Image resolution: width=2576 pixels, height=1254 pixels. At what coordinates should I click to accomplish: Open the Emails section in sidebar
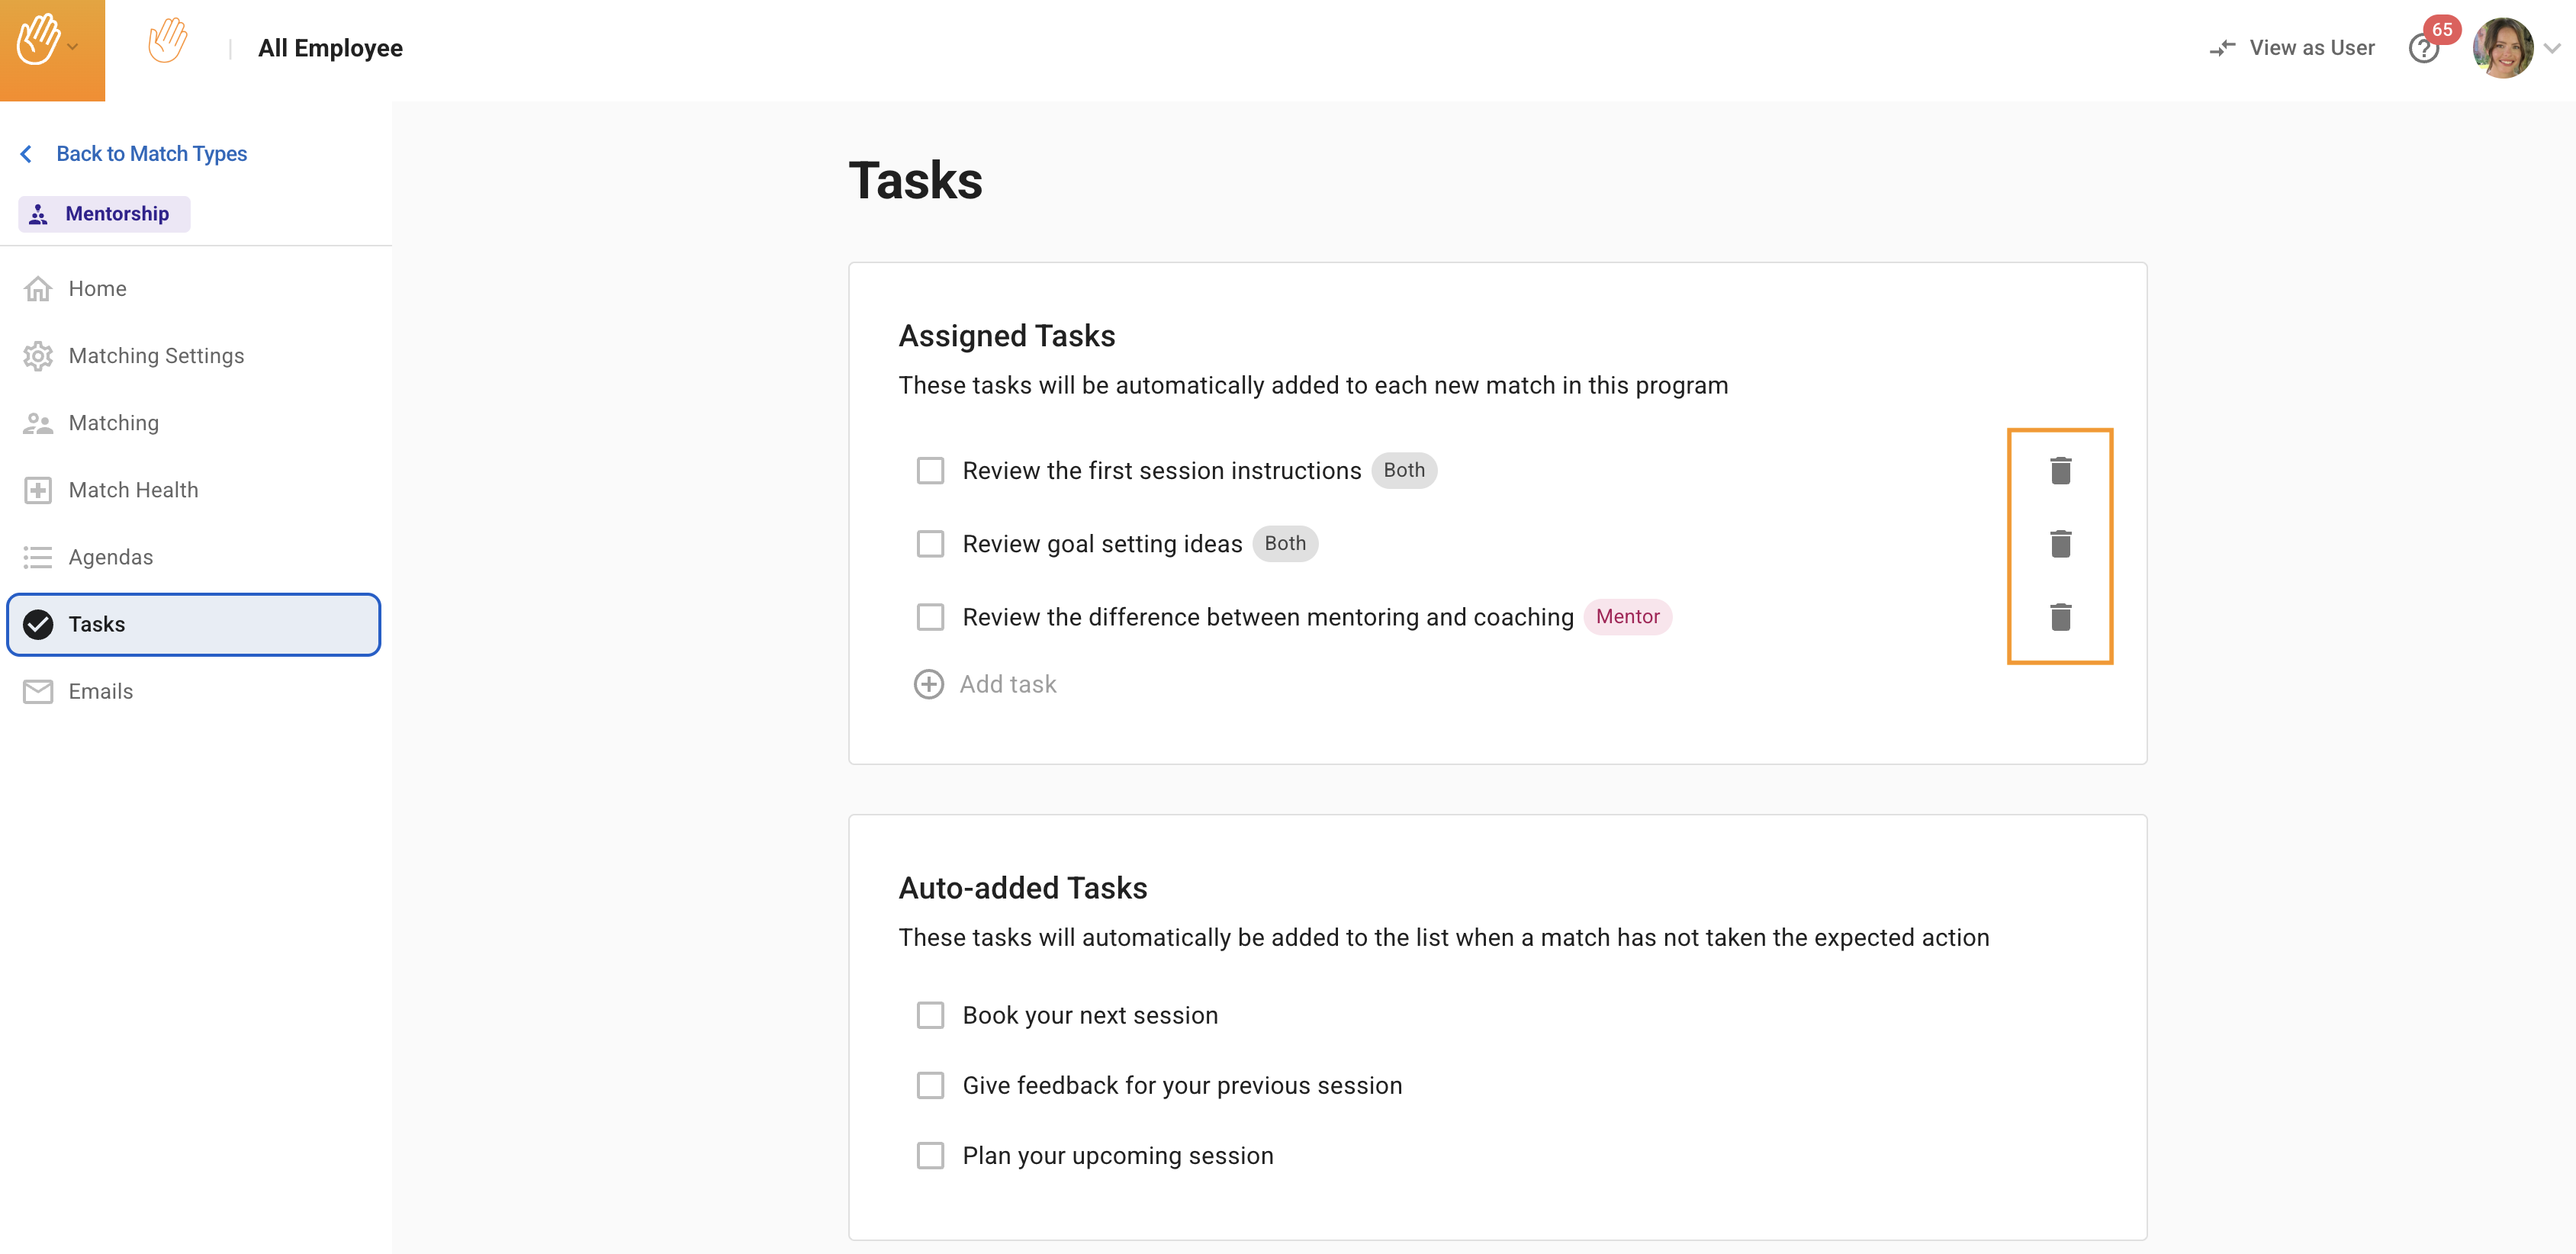tap(100, 691)
